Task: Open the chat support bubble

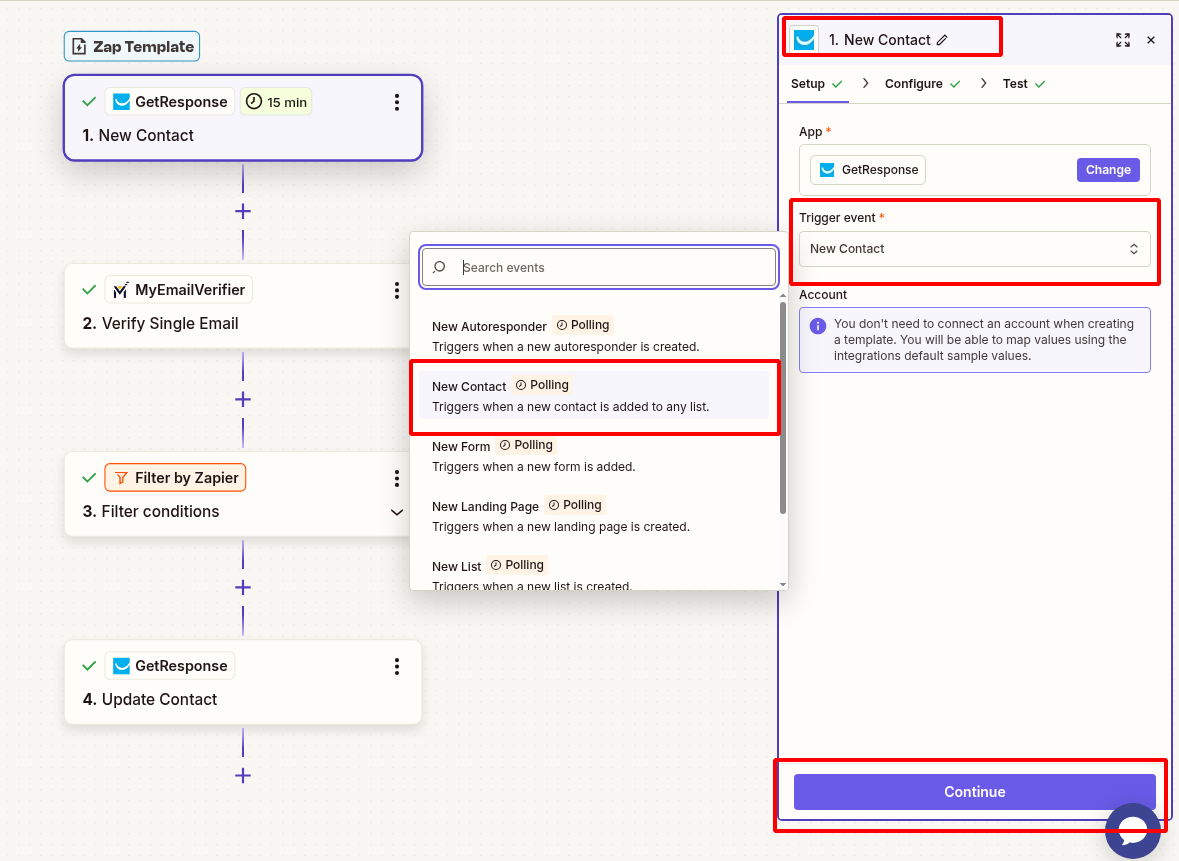Action: 1133,830
